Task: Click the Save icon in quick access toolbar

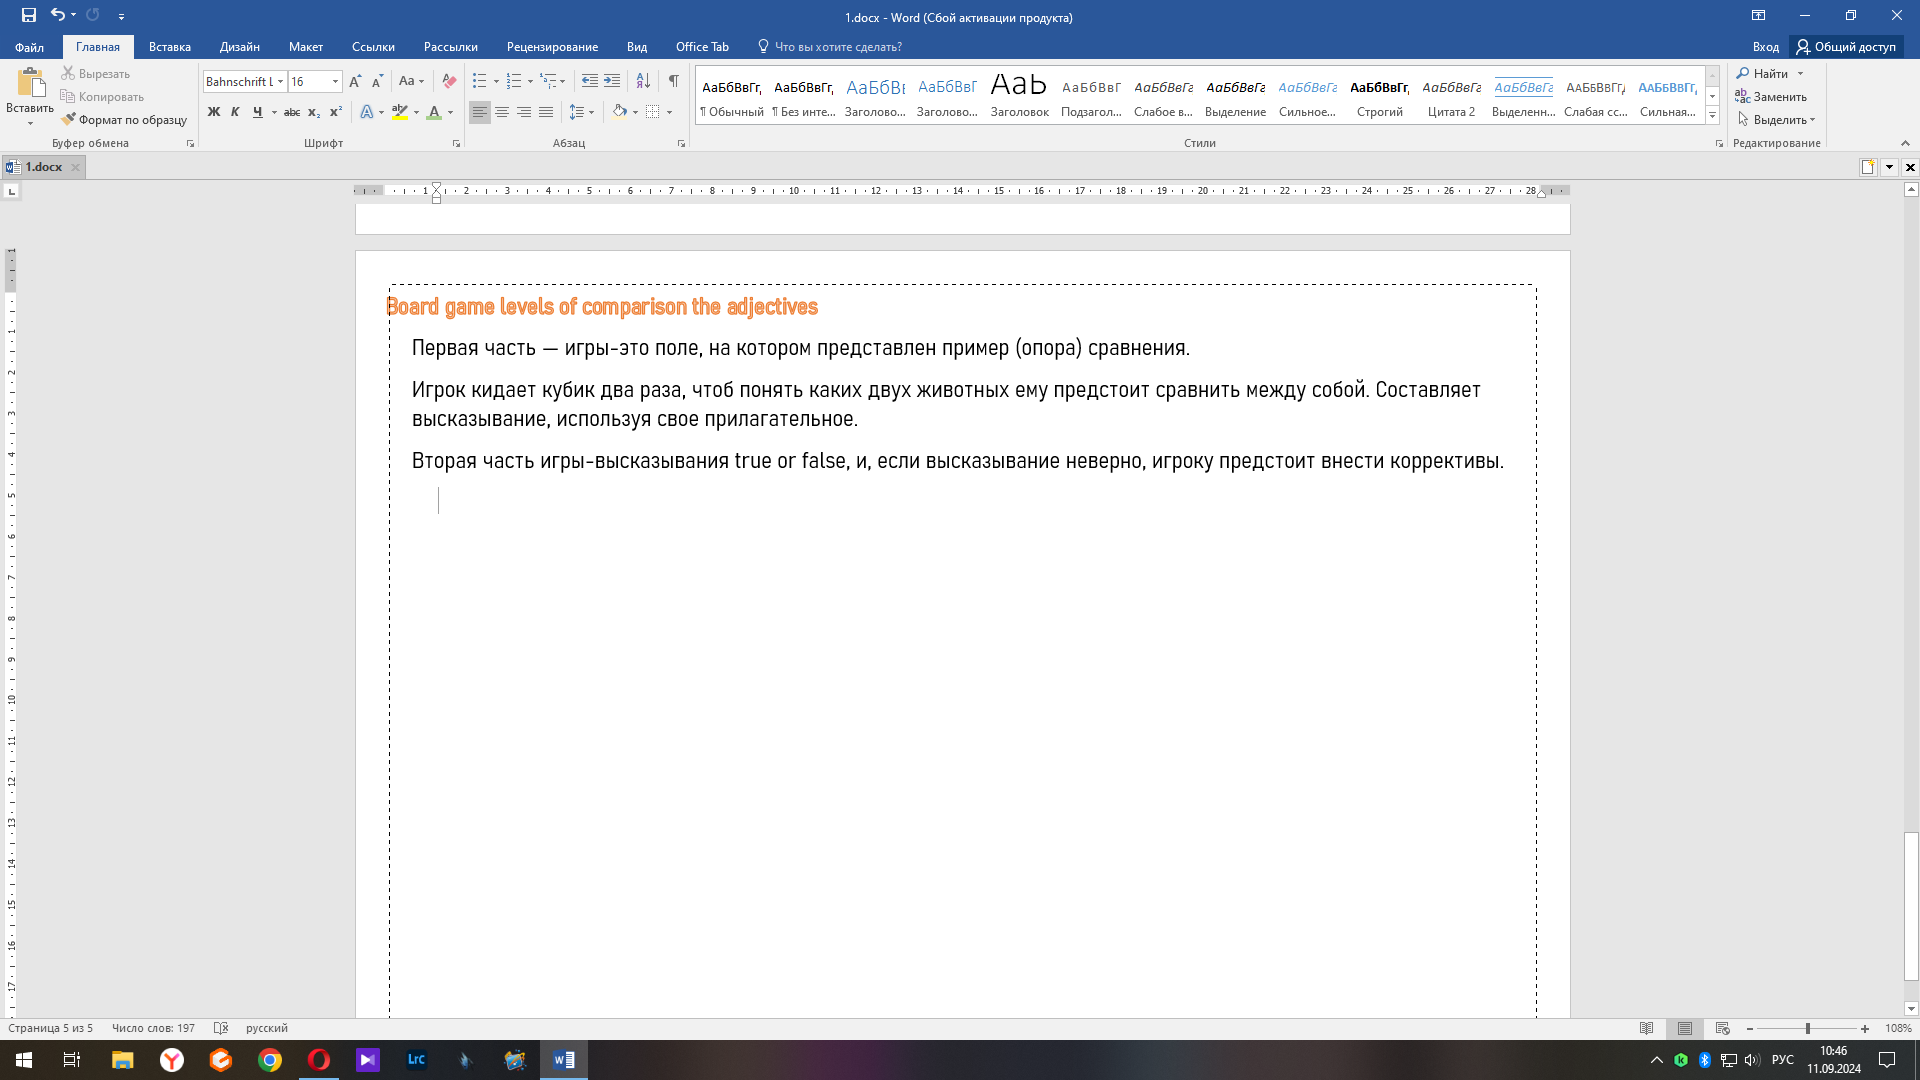Action: click(29, 15)
